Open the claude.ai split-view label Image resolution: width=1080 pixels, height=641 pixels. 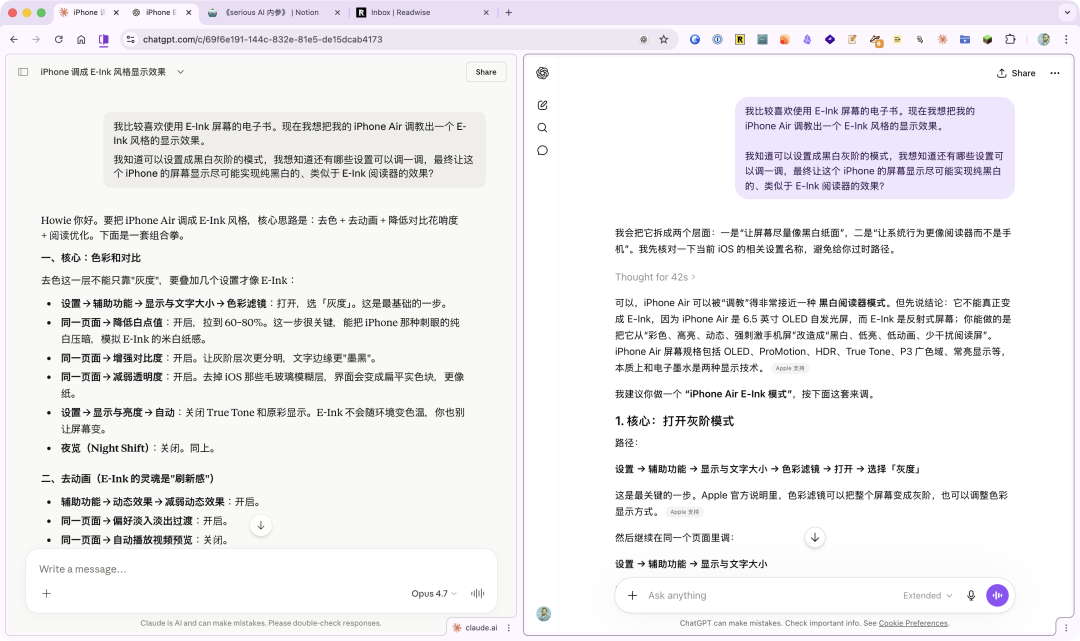(x=475, y=627)
